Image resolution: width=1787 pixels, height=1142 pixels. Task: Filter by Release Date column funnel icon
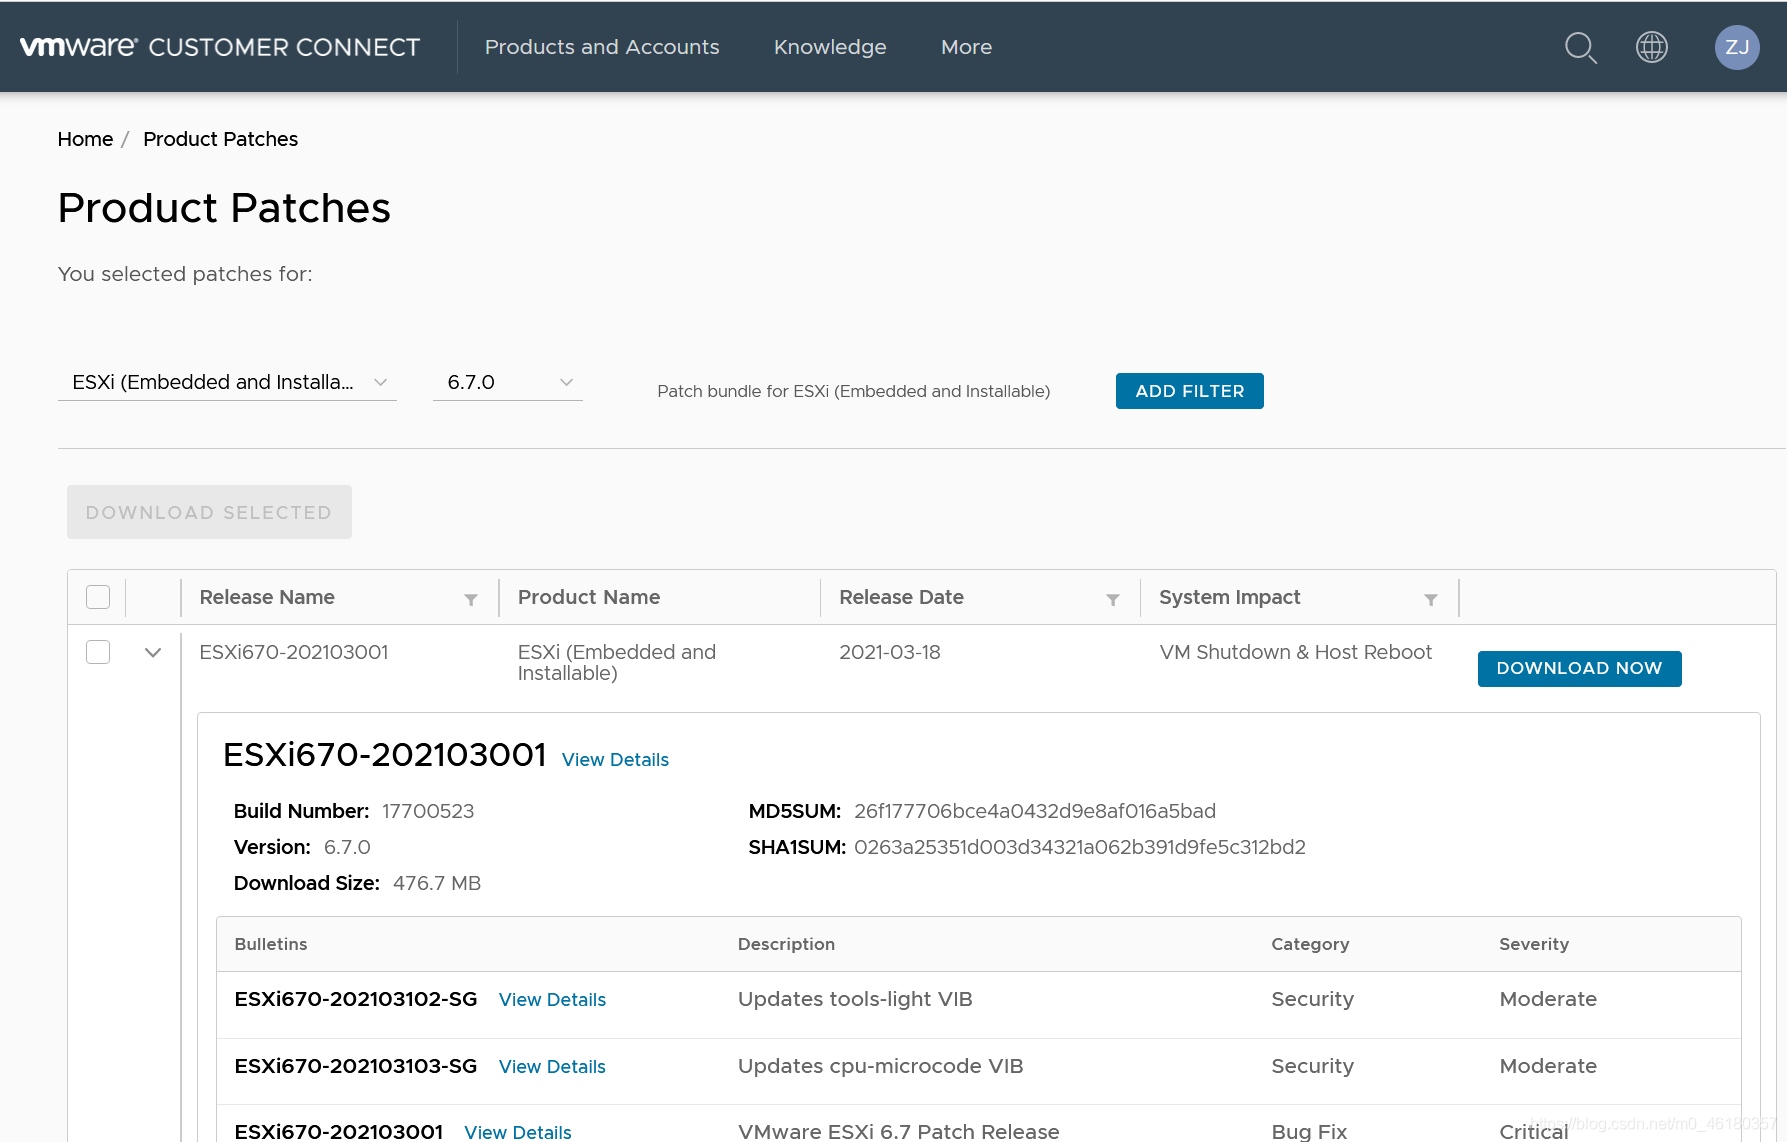tap(1113, 599)
